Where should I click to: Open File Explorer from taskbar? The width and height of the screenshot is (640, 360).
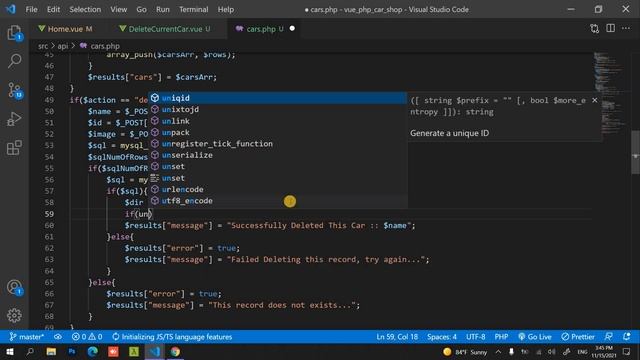point(51,351)
